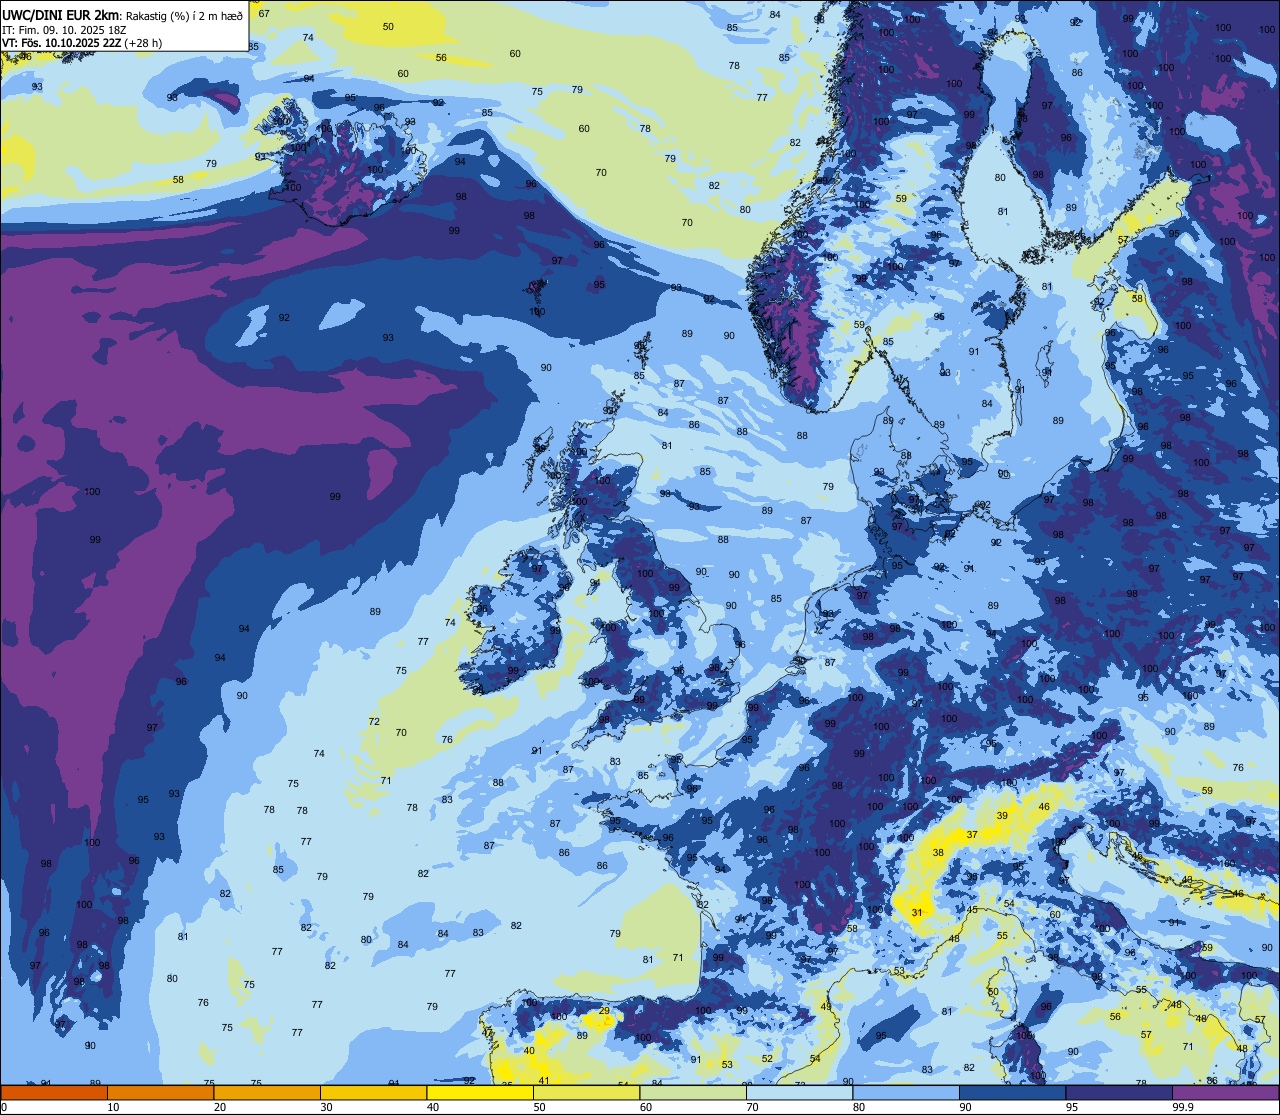Click the 'UWC/DINI EUR 2km' title text
The image size is (1280, 1115).
(x=61, y=14)
